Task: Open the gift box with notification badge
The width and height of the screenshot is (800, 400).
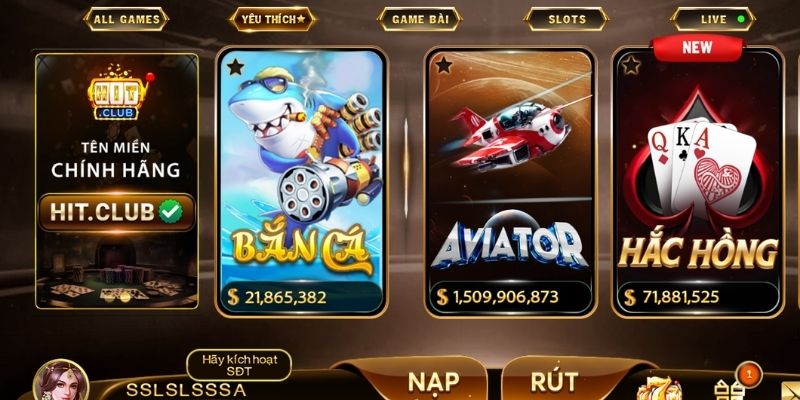Action: click(730, 388)
